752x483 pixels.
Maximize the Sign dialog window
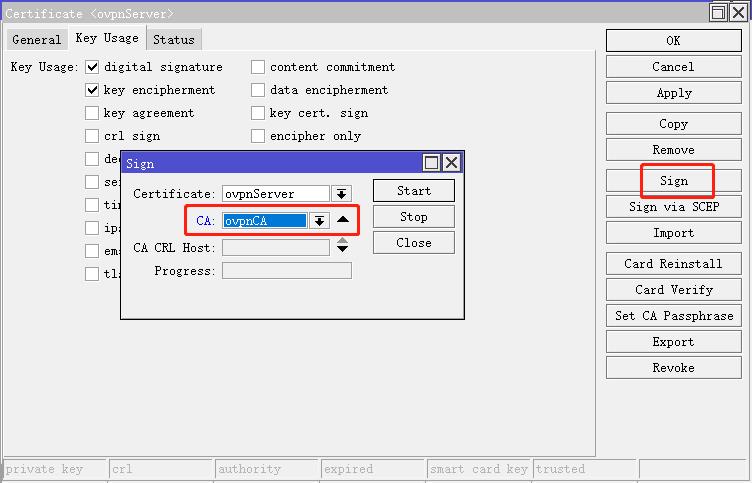432,163
